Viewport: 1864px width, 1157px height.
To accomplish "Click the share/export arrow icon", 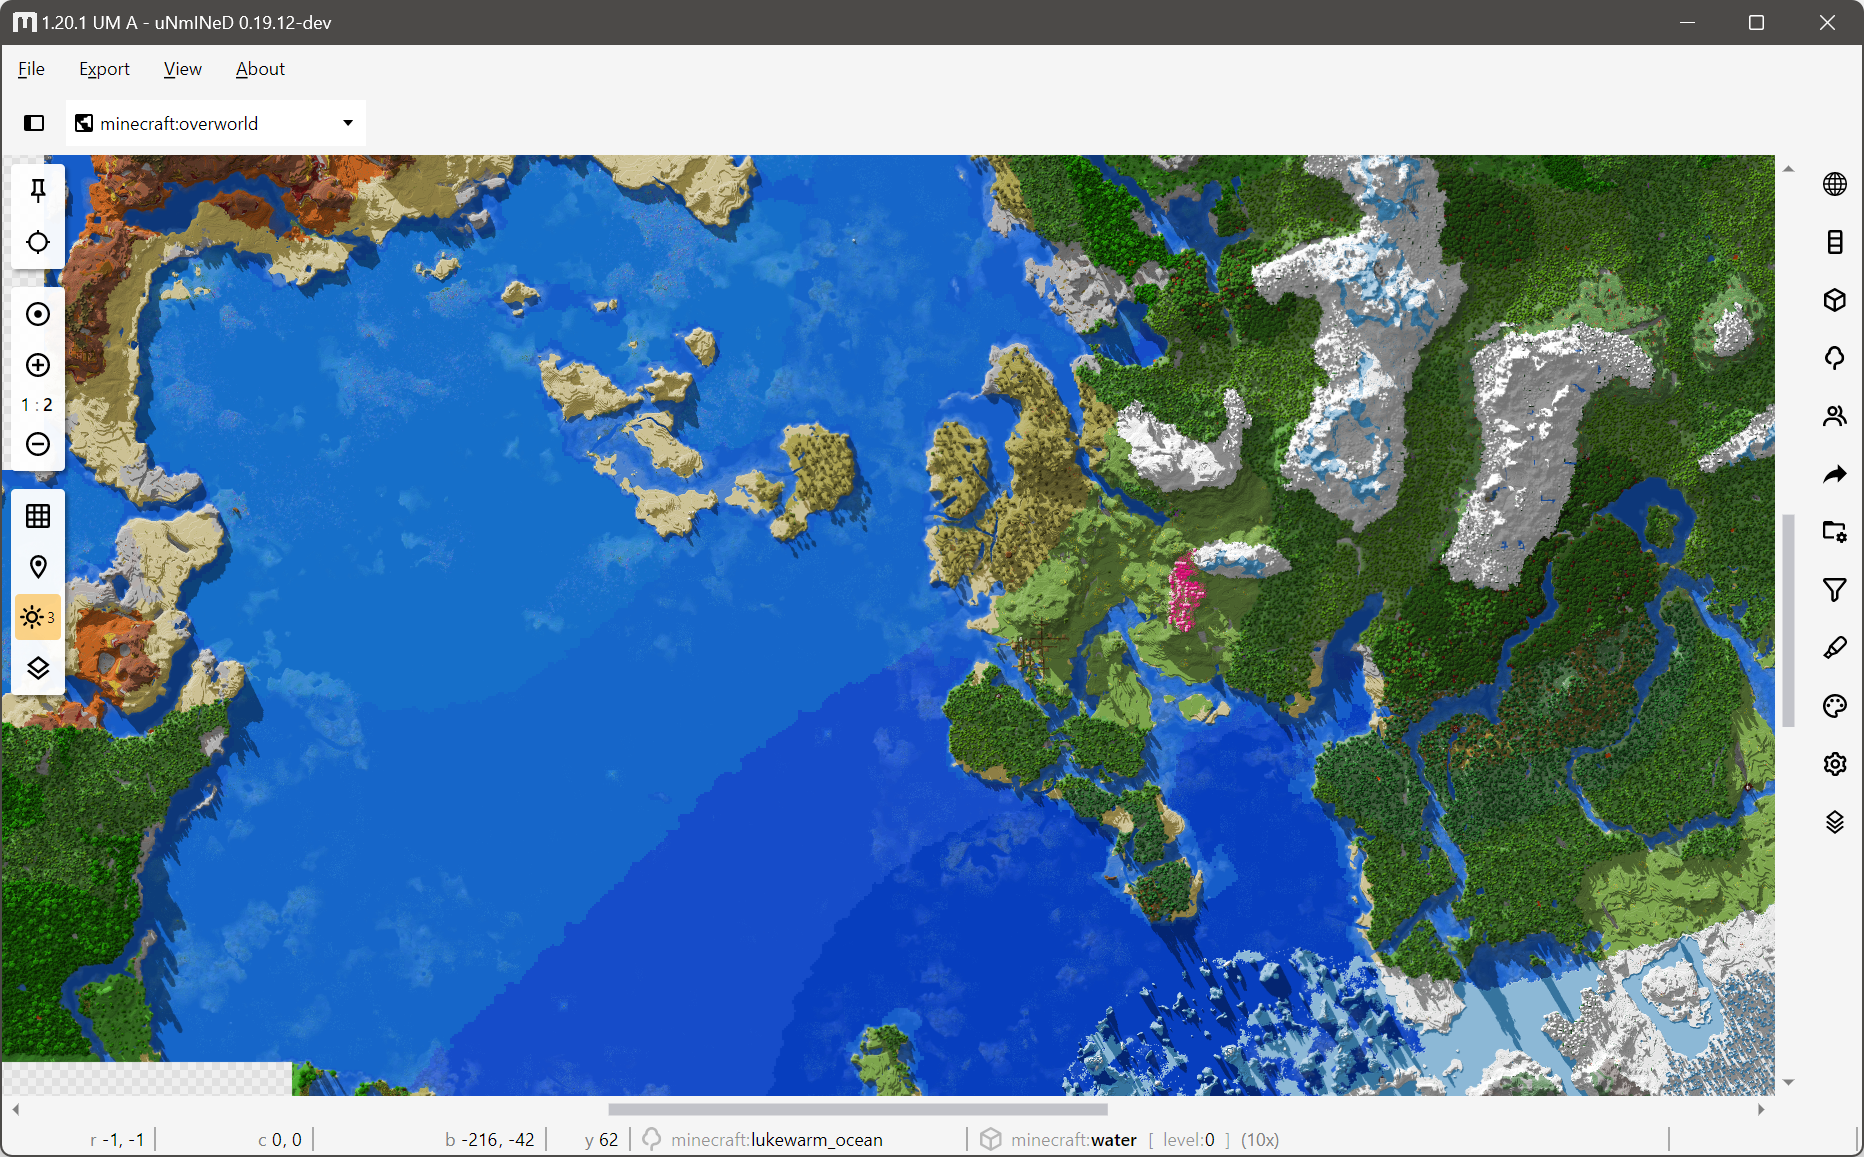I will [1836, 475].
